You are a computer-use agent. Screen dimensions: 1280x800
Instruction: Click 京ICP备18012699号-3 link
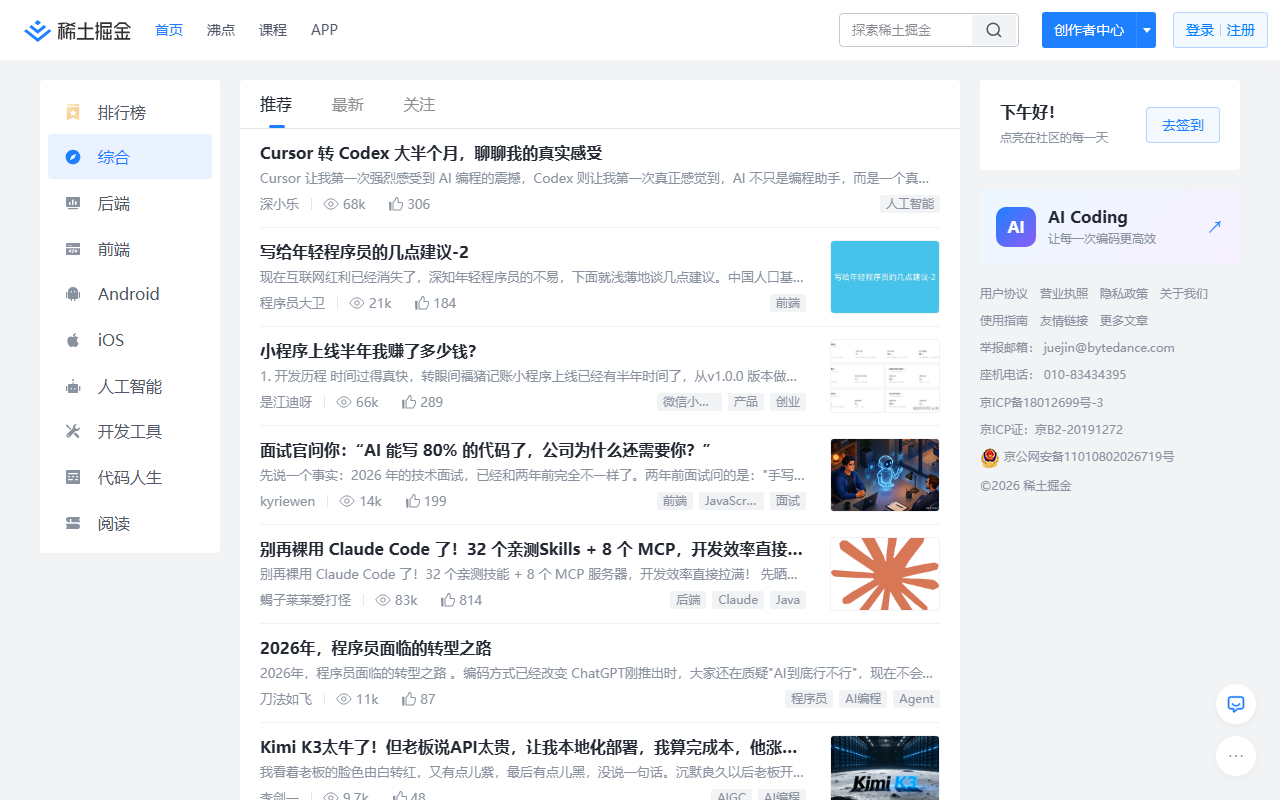coord(1041,402)
